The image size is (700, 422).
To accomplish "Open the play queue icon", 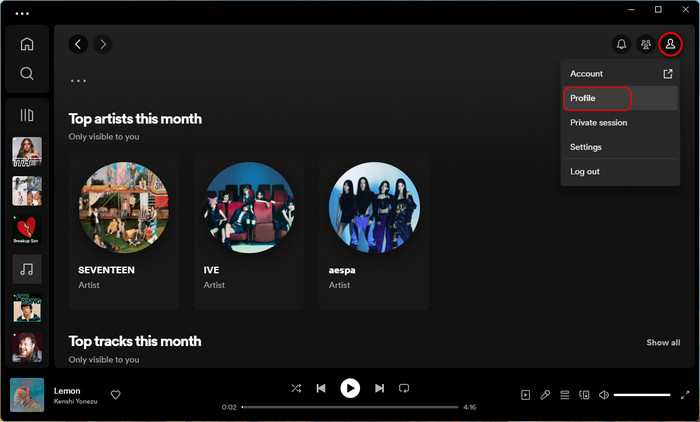I will 565,395.
